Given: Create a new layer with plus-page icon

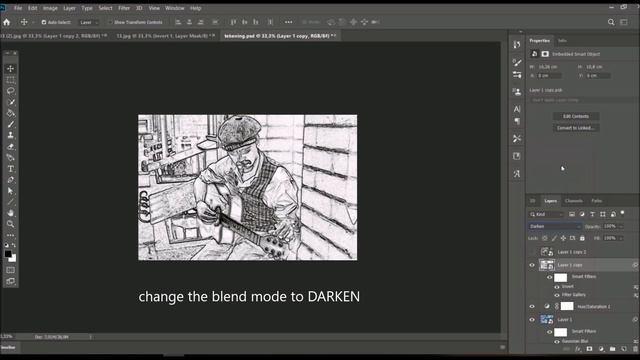Looking at the screenshot, I should [624, 349].
